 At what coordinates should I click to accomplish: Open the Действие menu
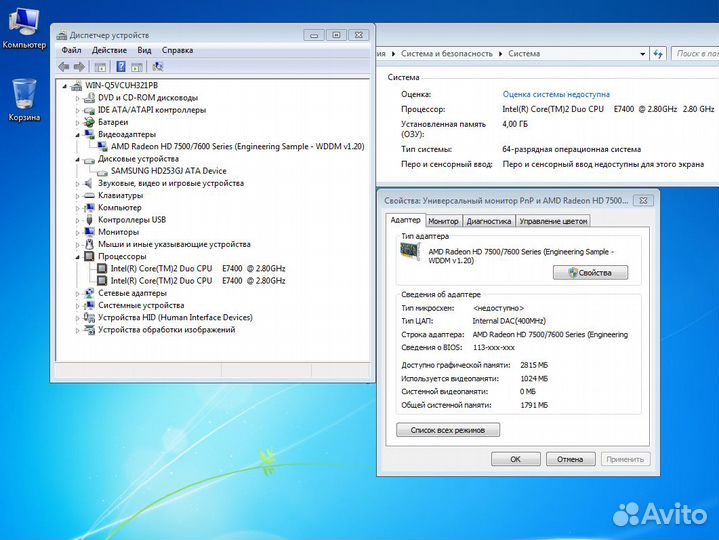109,50
